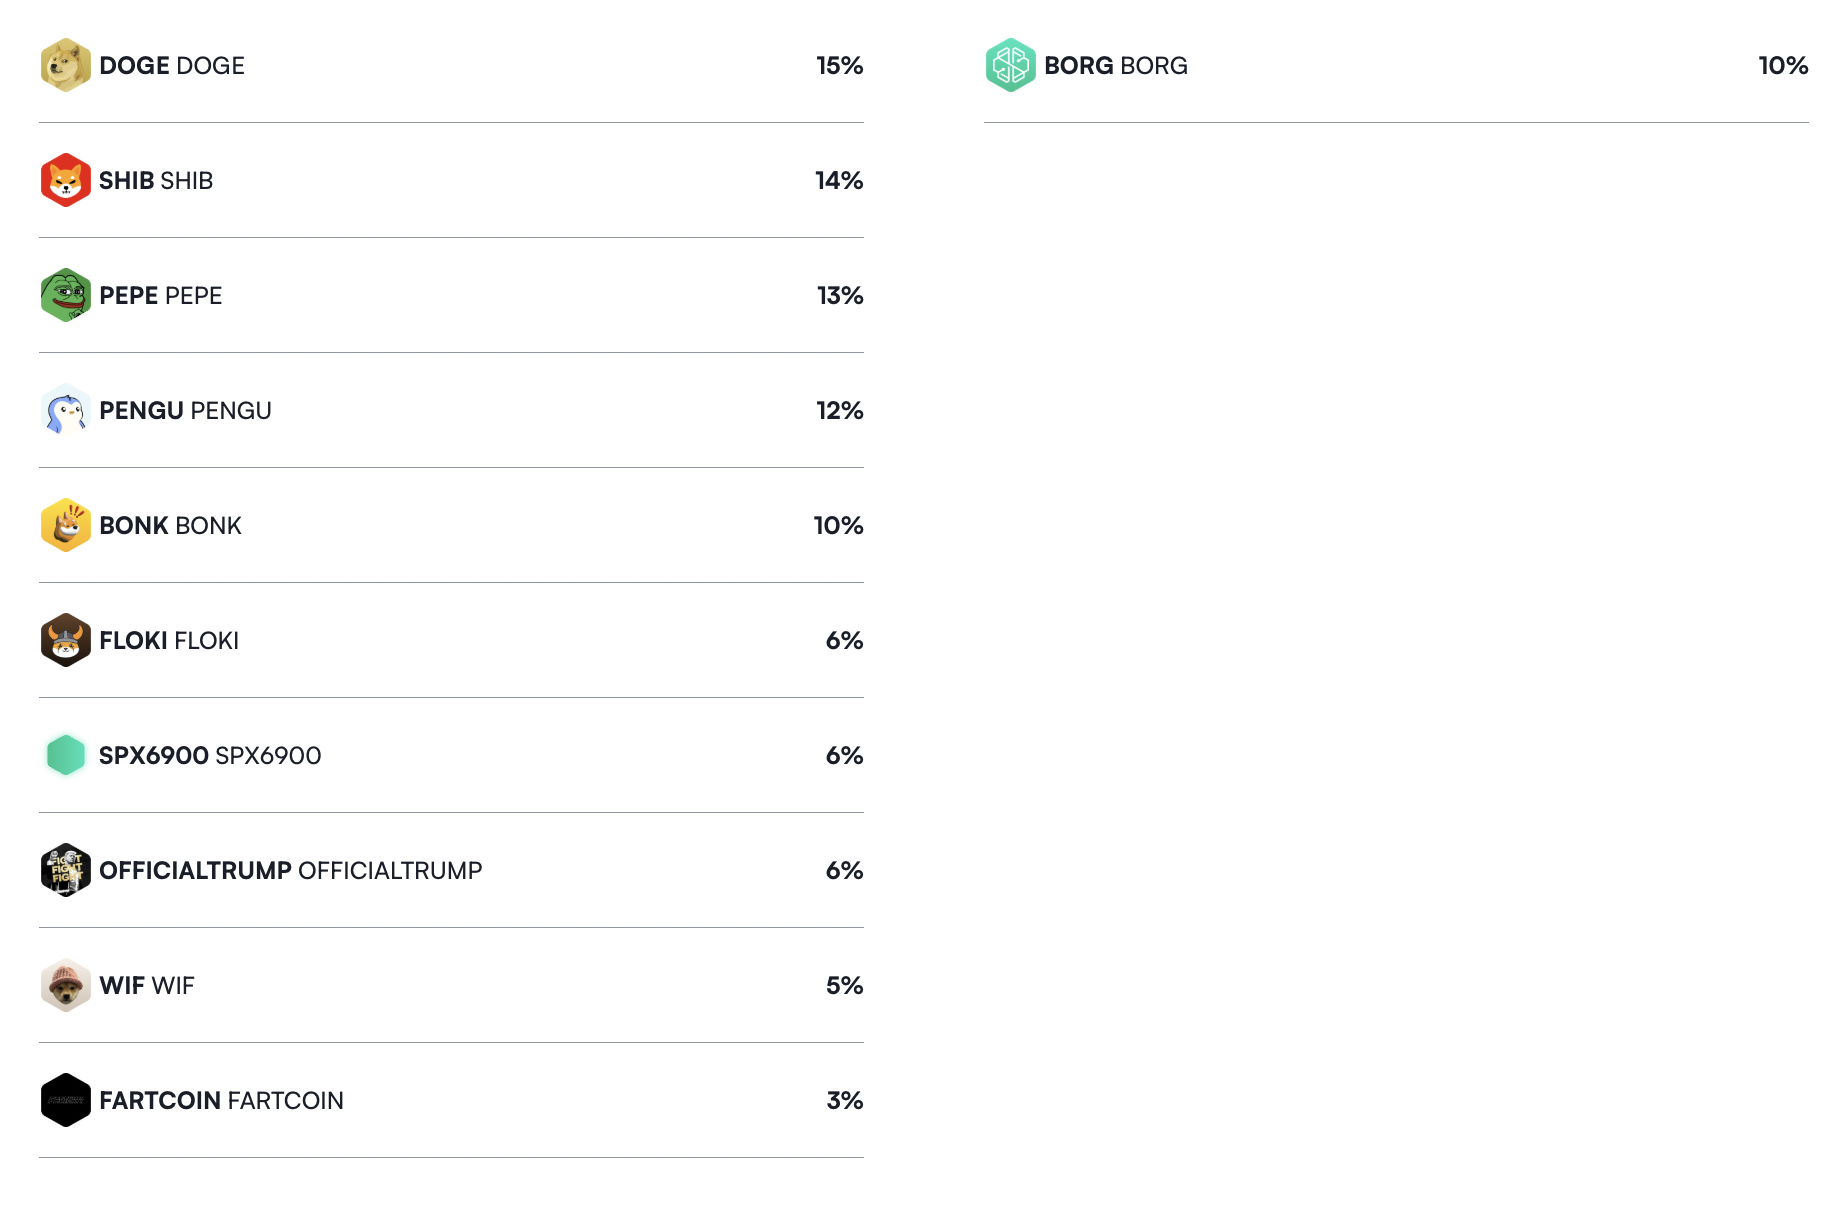This screenshot has width=1848, height=1222.
Task: Click the 14% allocation for SHIB
Action: pyautogui.click(x=838, y=181)
